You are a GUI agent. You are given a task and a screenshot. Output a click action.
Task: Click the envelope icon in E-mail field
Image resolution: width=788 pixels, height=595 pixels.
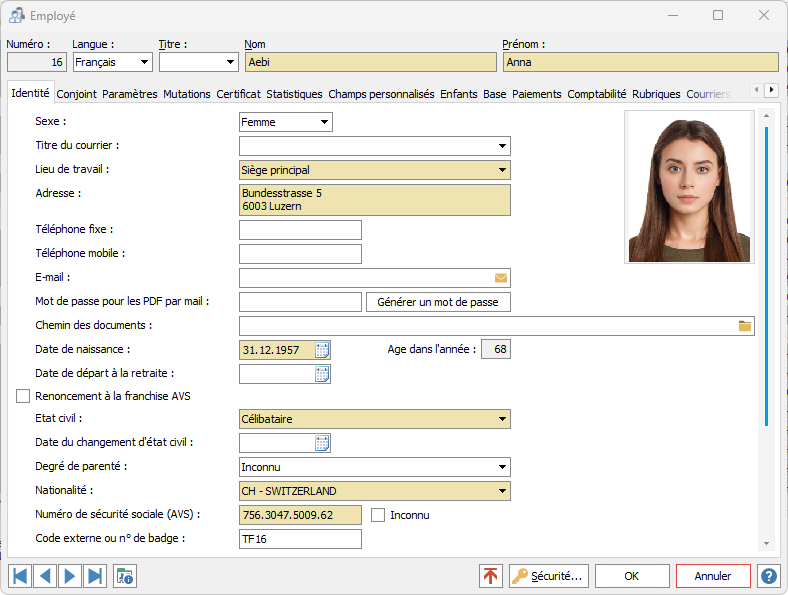501,278
